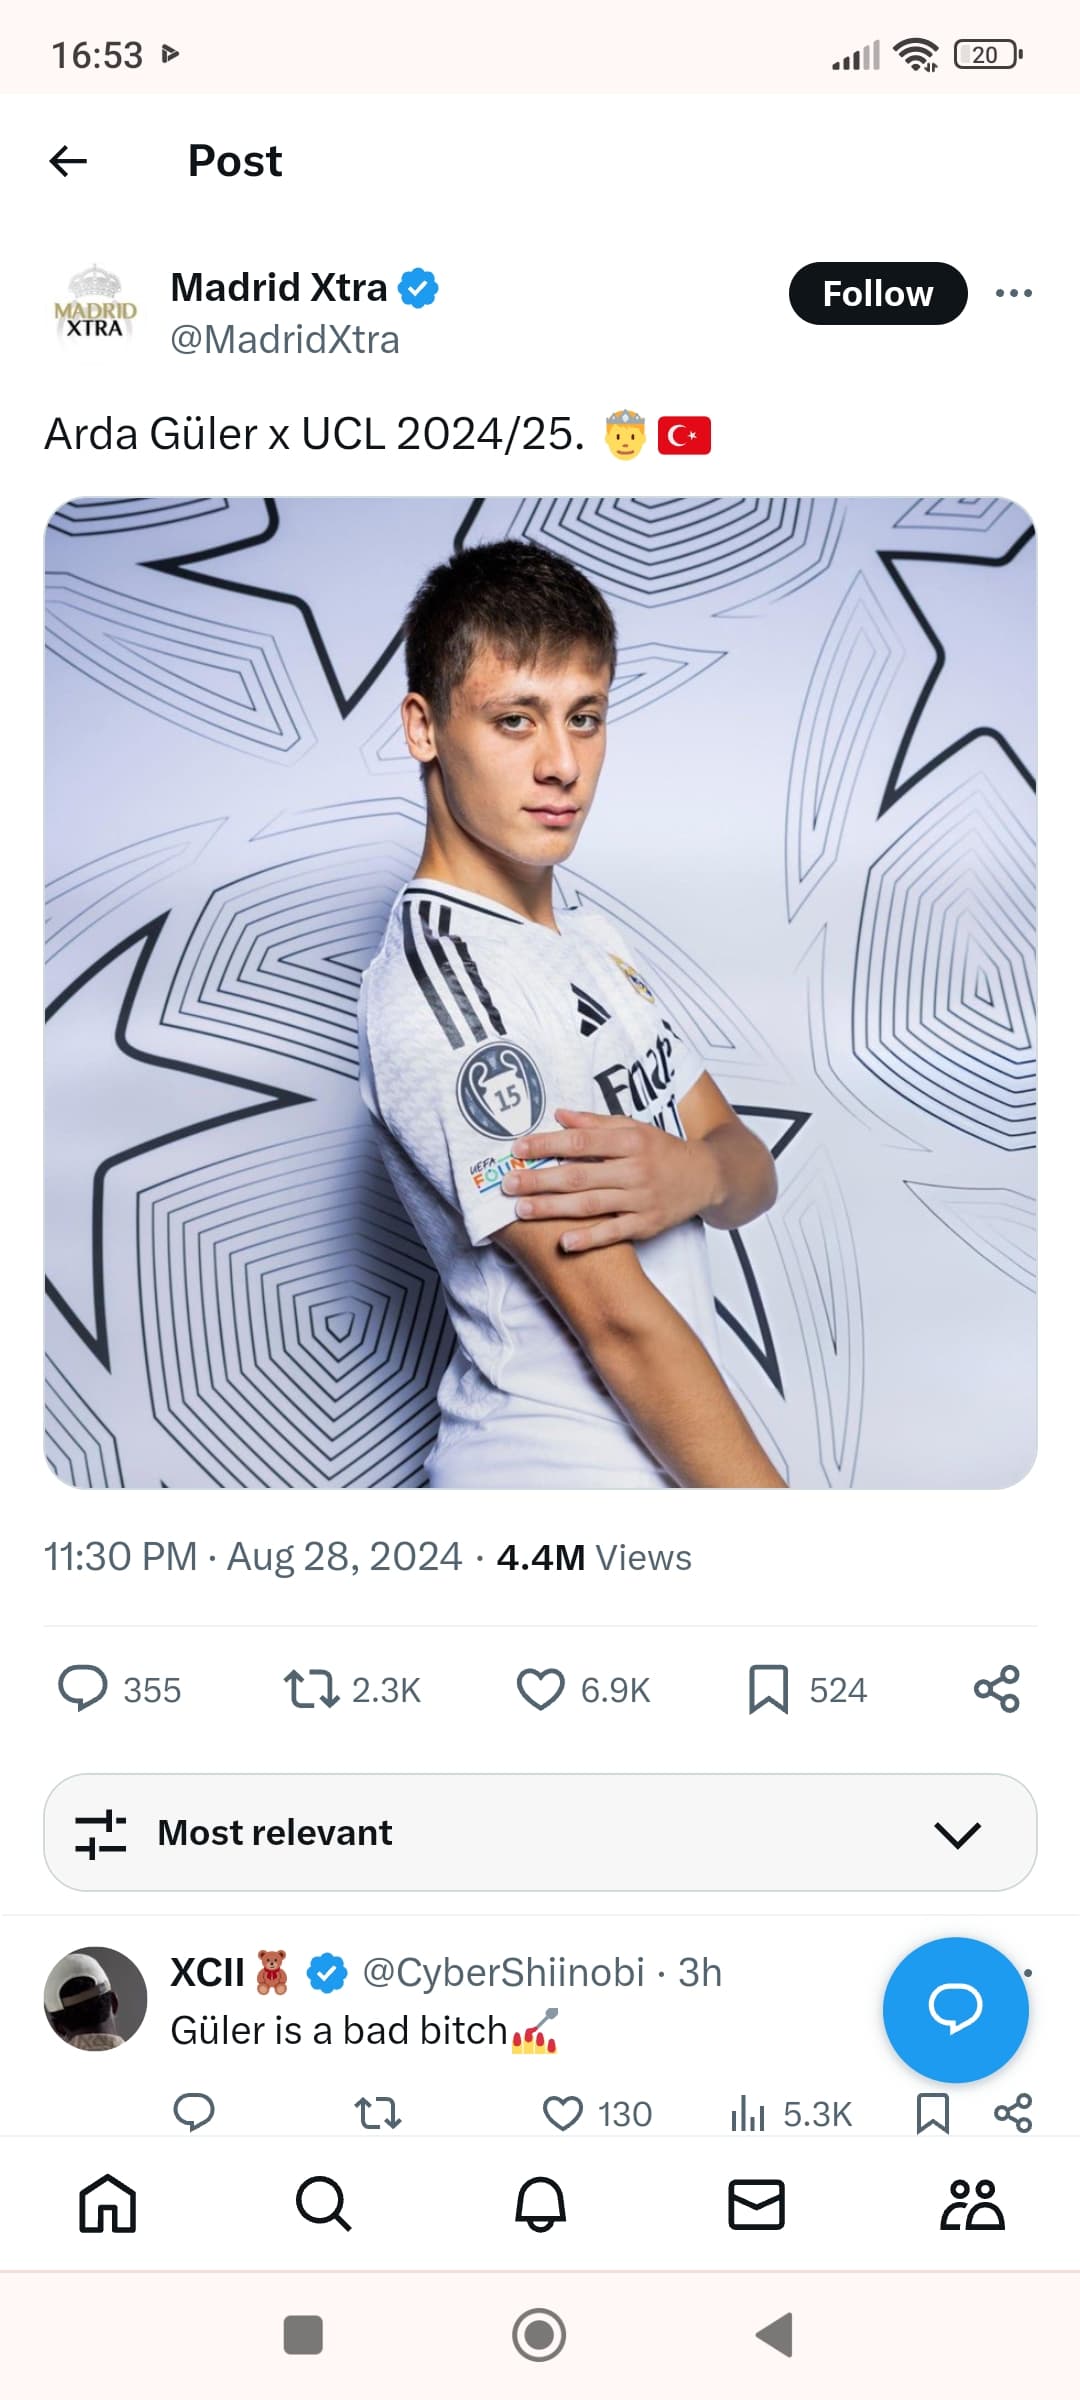Open the three-dot more options menu
The height and width of the screenshot is (2400, 1080).
[1013, 293]
